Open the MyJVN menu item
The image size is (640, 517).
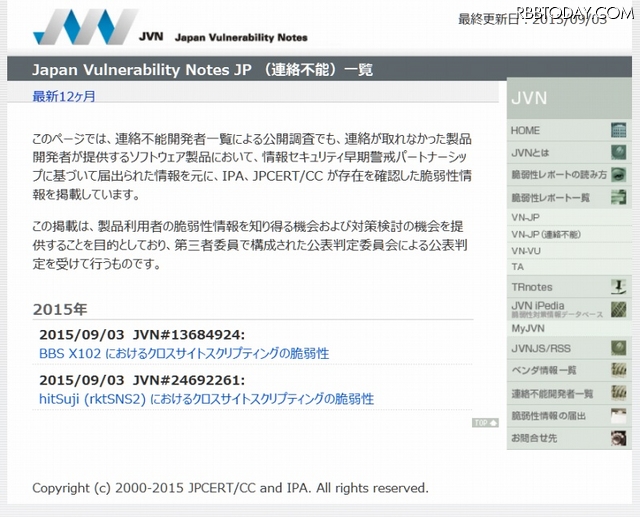569,328
